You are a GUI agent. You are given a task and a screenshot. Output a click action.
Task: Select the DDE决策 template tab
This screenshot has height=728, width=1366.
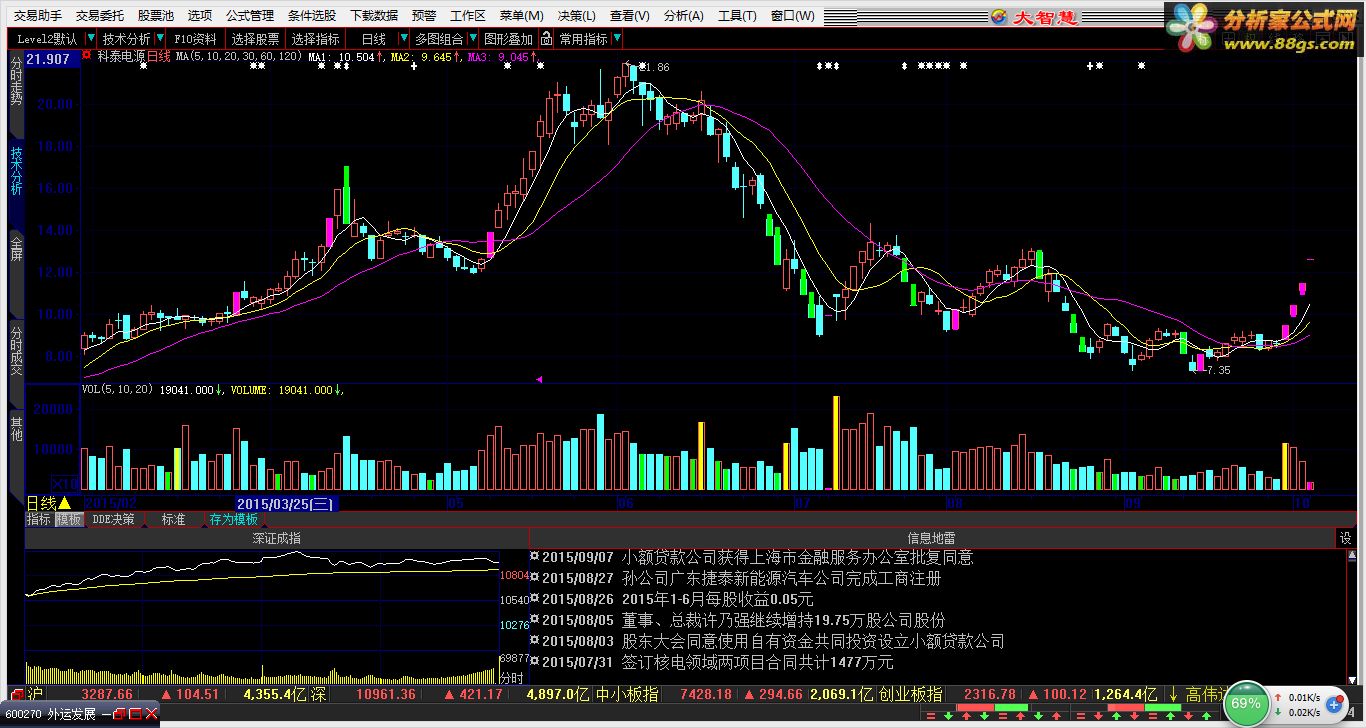coord(113,519)
